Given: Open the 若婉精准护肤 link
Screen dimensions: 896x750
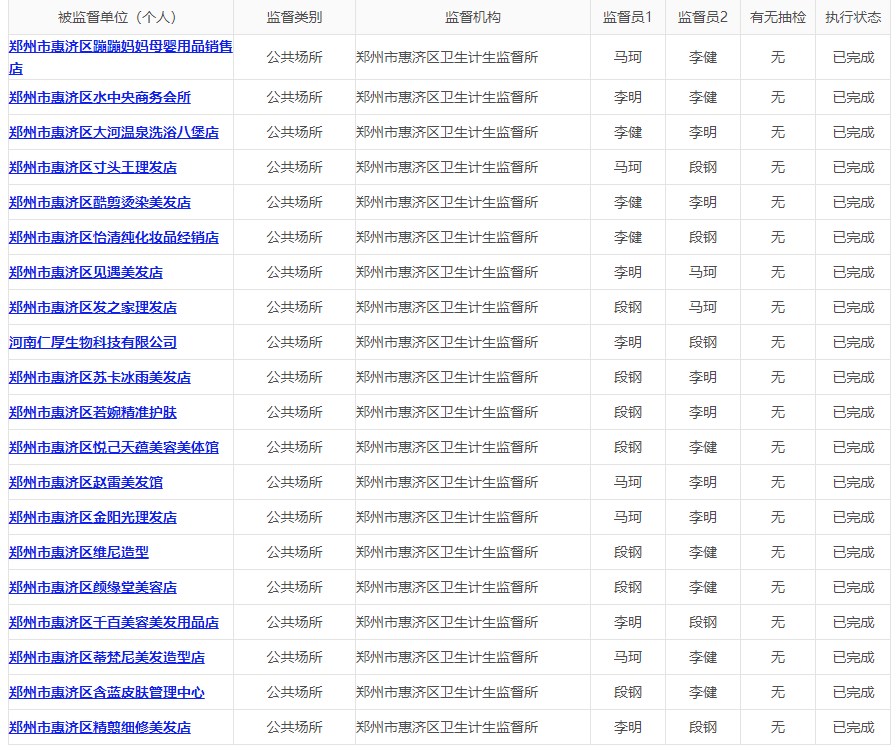Looking at the screenshot, I should 93,412.
